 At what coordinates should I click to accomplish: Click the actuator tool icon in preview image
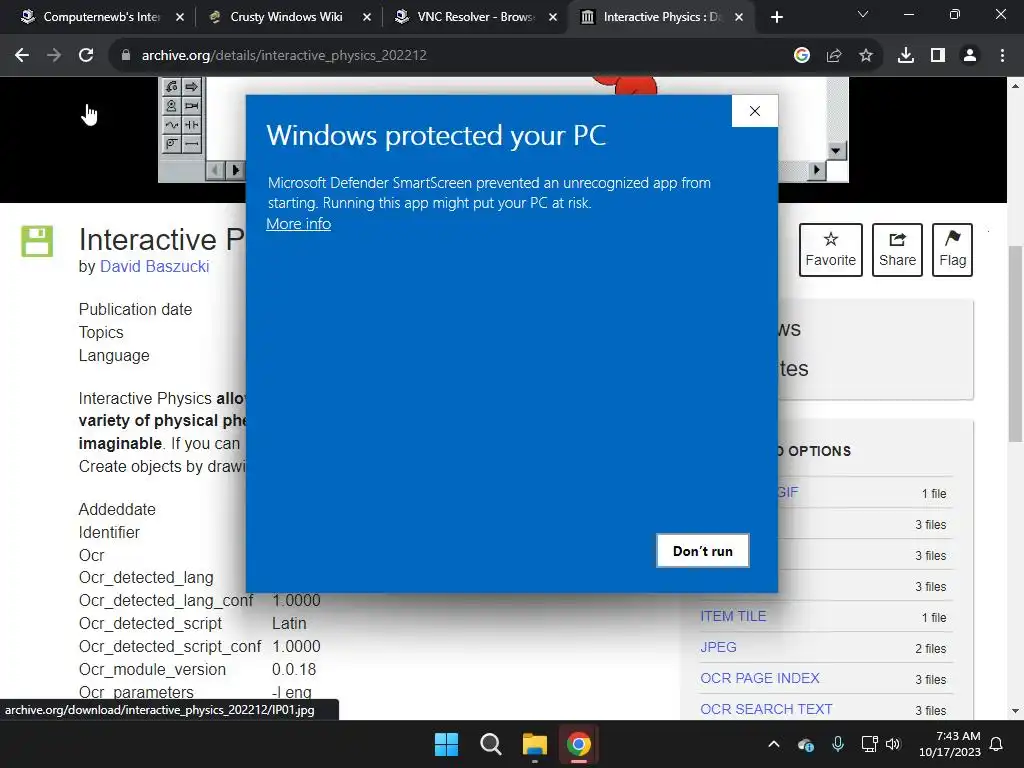[191, 106]
